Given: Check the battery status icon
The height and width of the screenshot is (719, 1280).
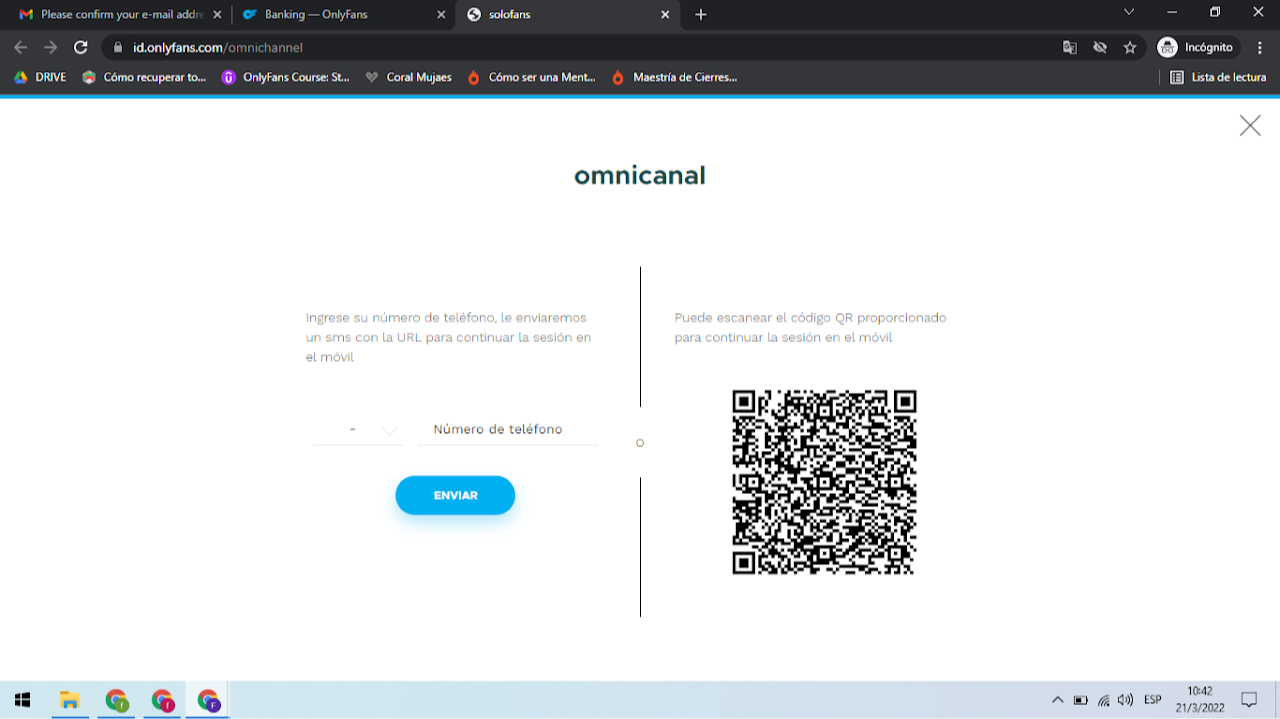Looking at the screenshot, I should (x=1081, y=700).
